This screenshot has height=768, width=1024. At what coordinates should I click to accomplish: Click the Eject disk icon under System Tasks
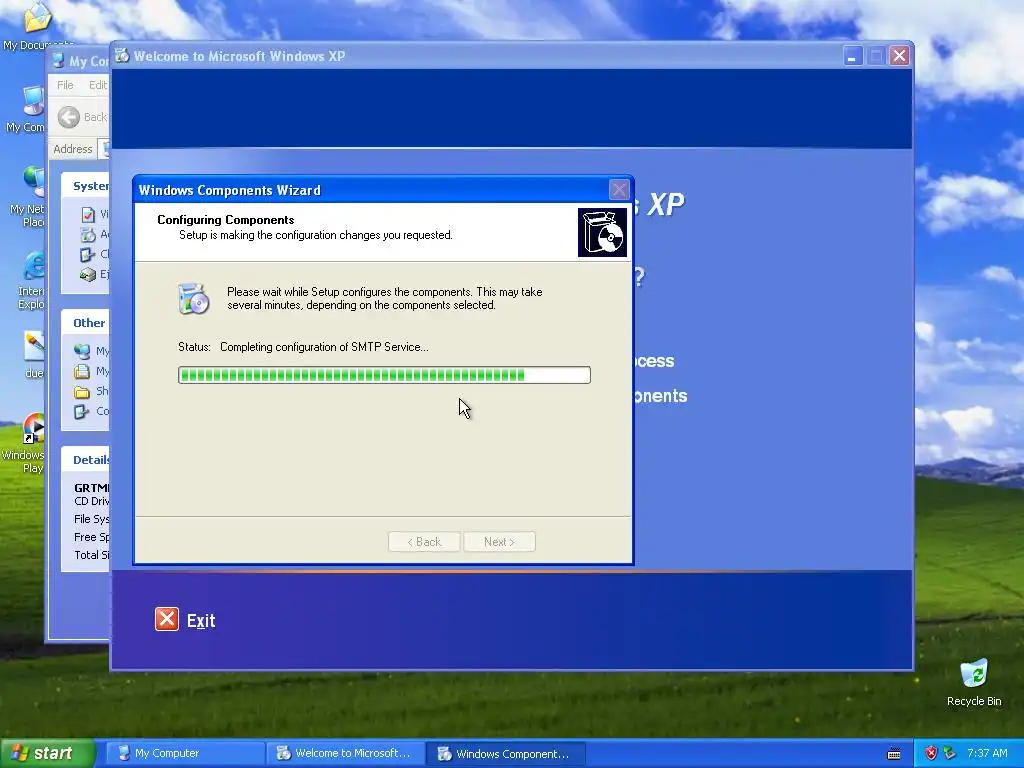click(88, 275)
